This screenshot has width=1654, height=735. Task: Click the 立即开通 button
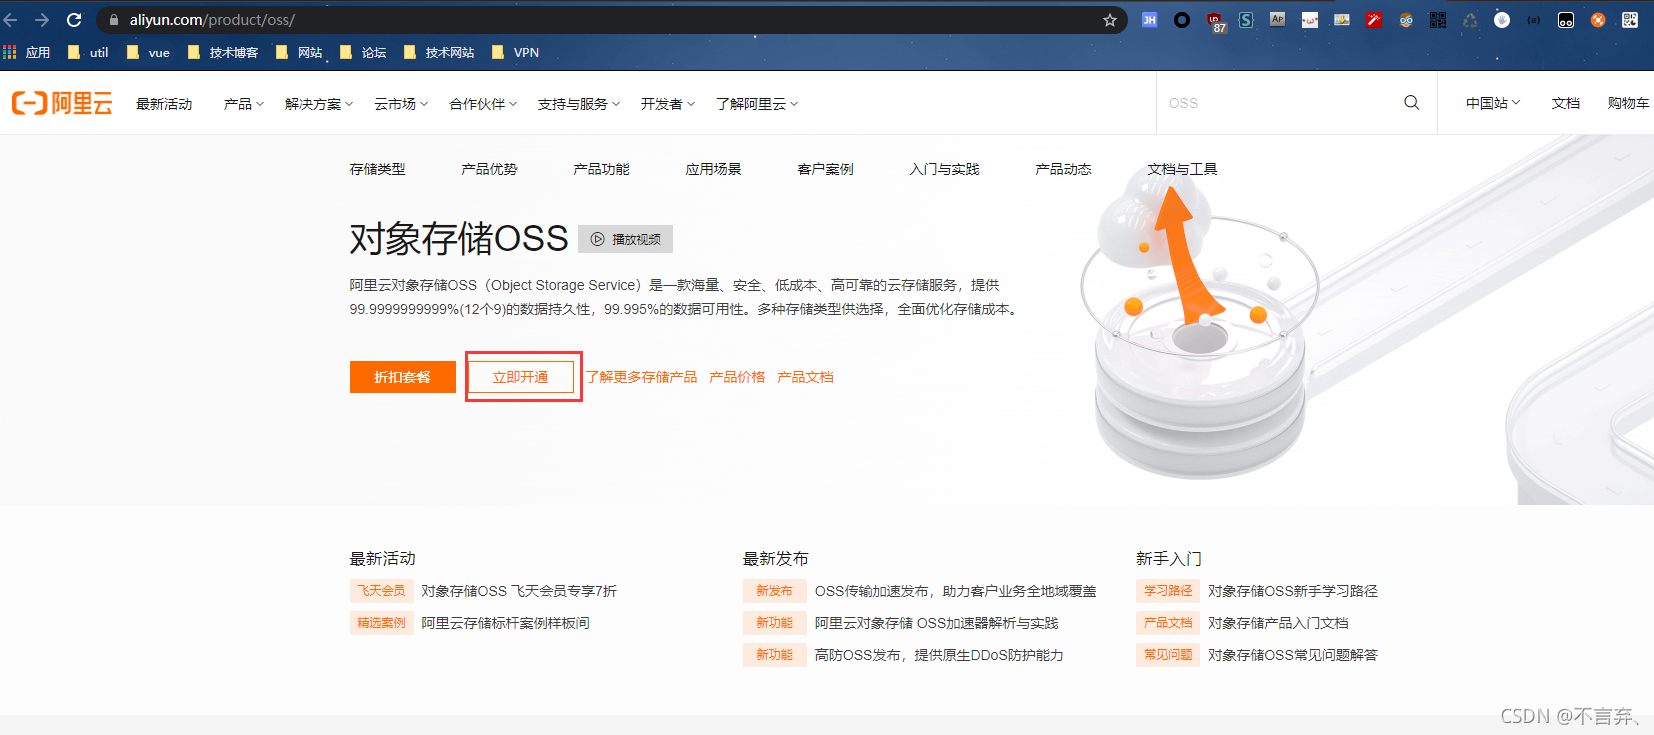coord(521,377)
